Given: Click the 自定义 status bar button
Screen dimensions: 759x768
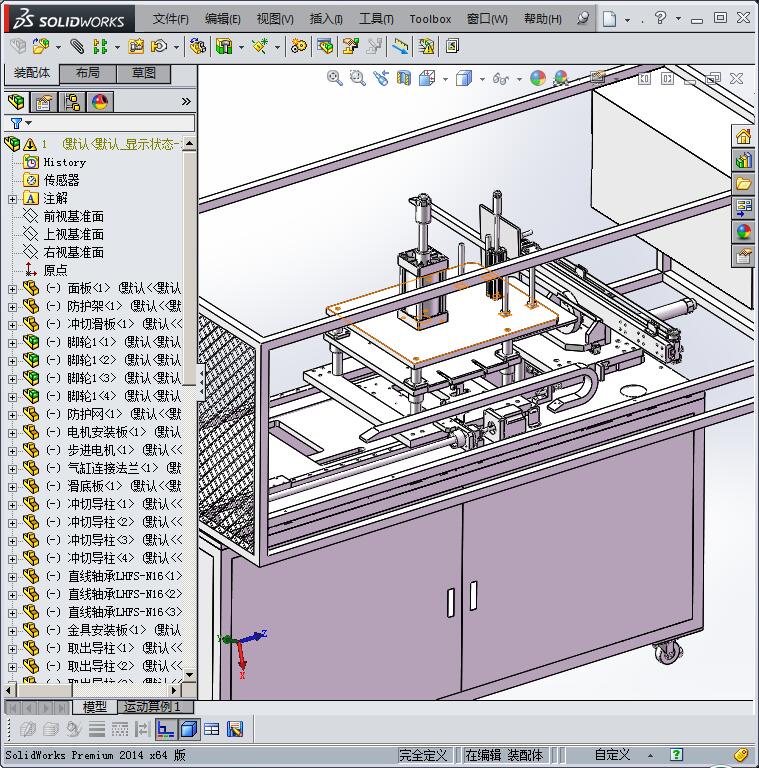Looking at the screenshot, I should coord(612,755).
